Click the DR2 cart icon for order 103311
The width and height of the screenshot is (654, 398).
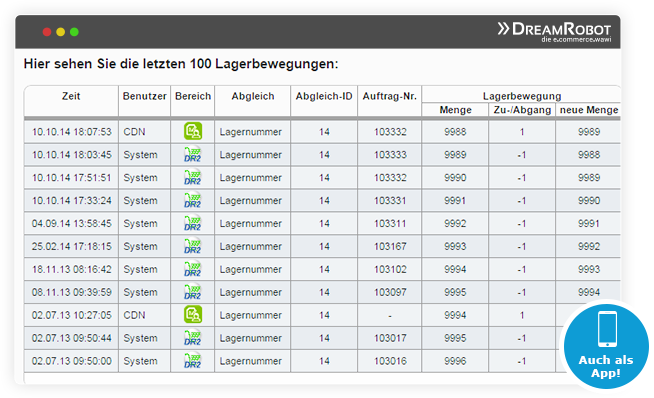pos(193,223)
